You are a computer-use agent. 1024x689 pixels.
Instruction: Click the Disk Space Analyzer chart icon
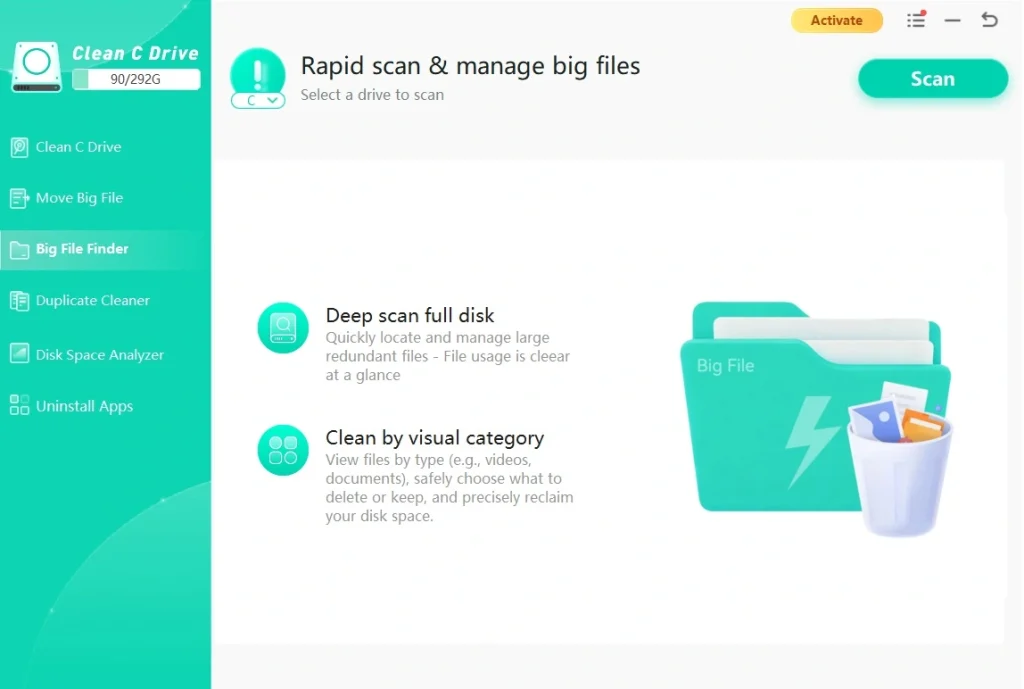coord(20,353)
